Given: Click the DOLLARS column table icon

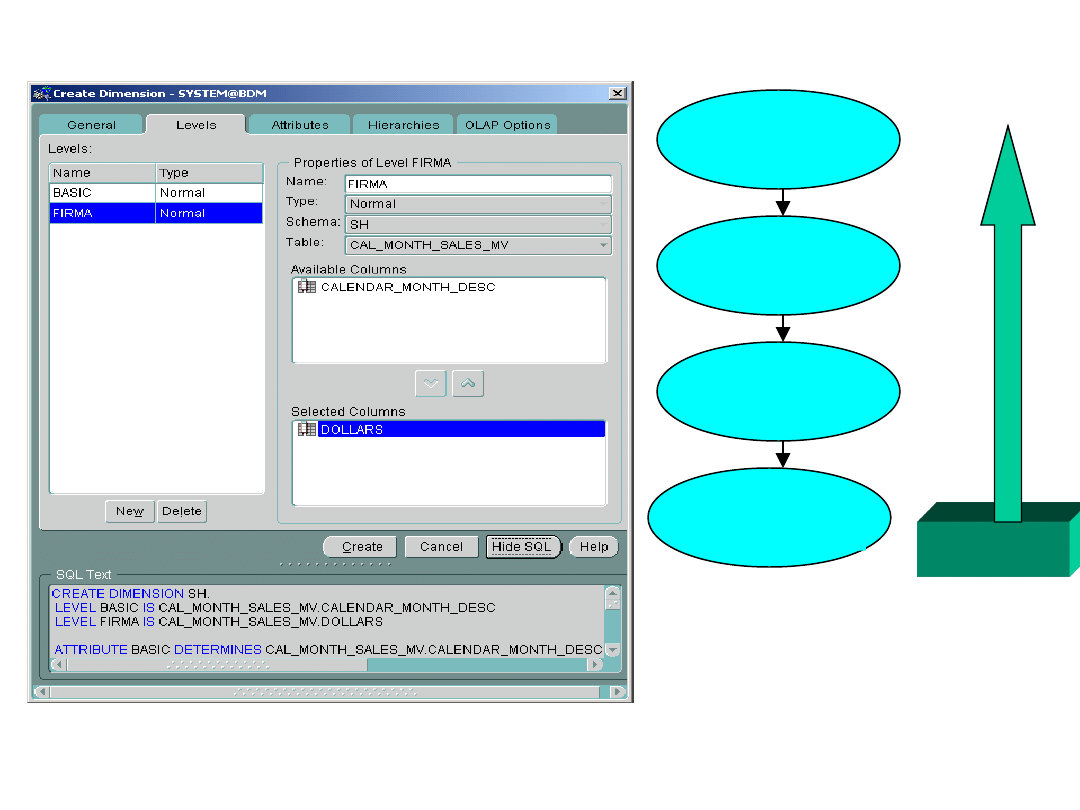Looking at the screenshot, I should tap(307, 429).
